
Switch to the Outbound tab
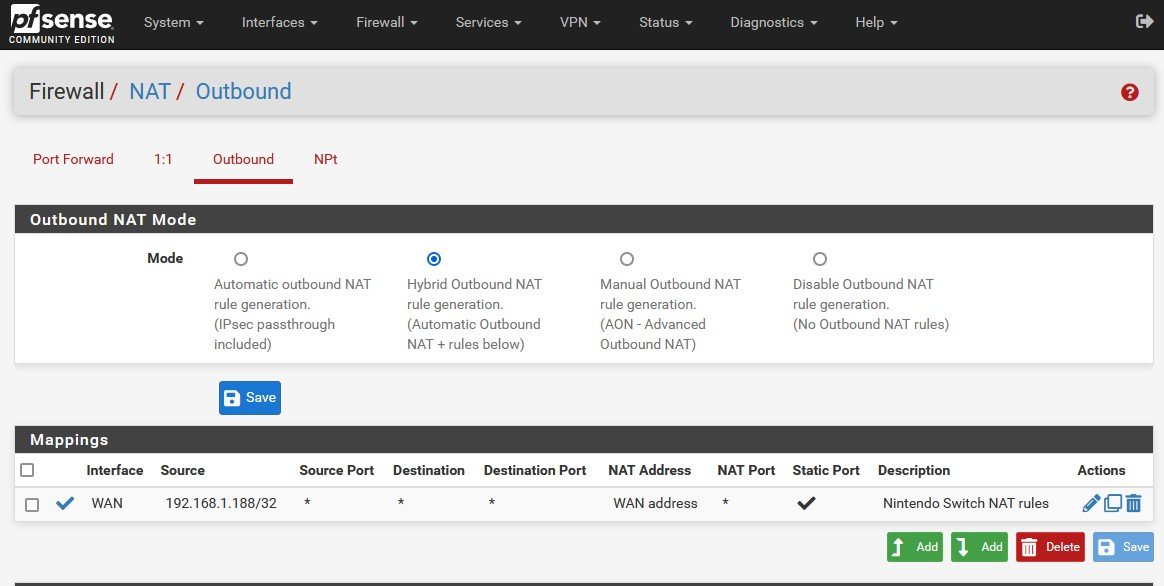(x=243, y=159)
